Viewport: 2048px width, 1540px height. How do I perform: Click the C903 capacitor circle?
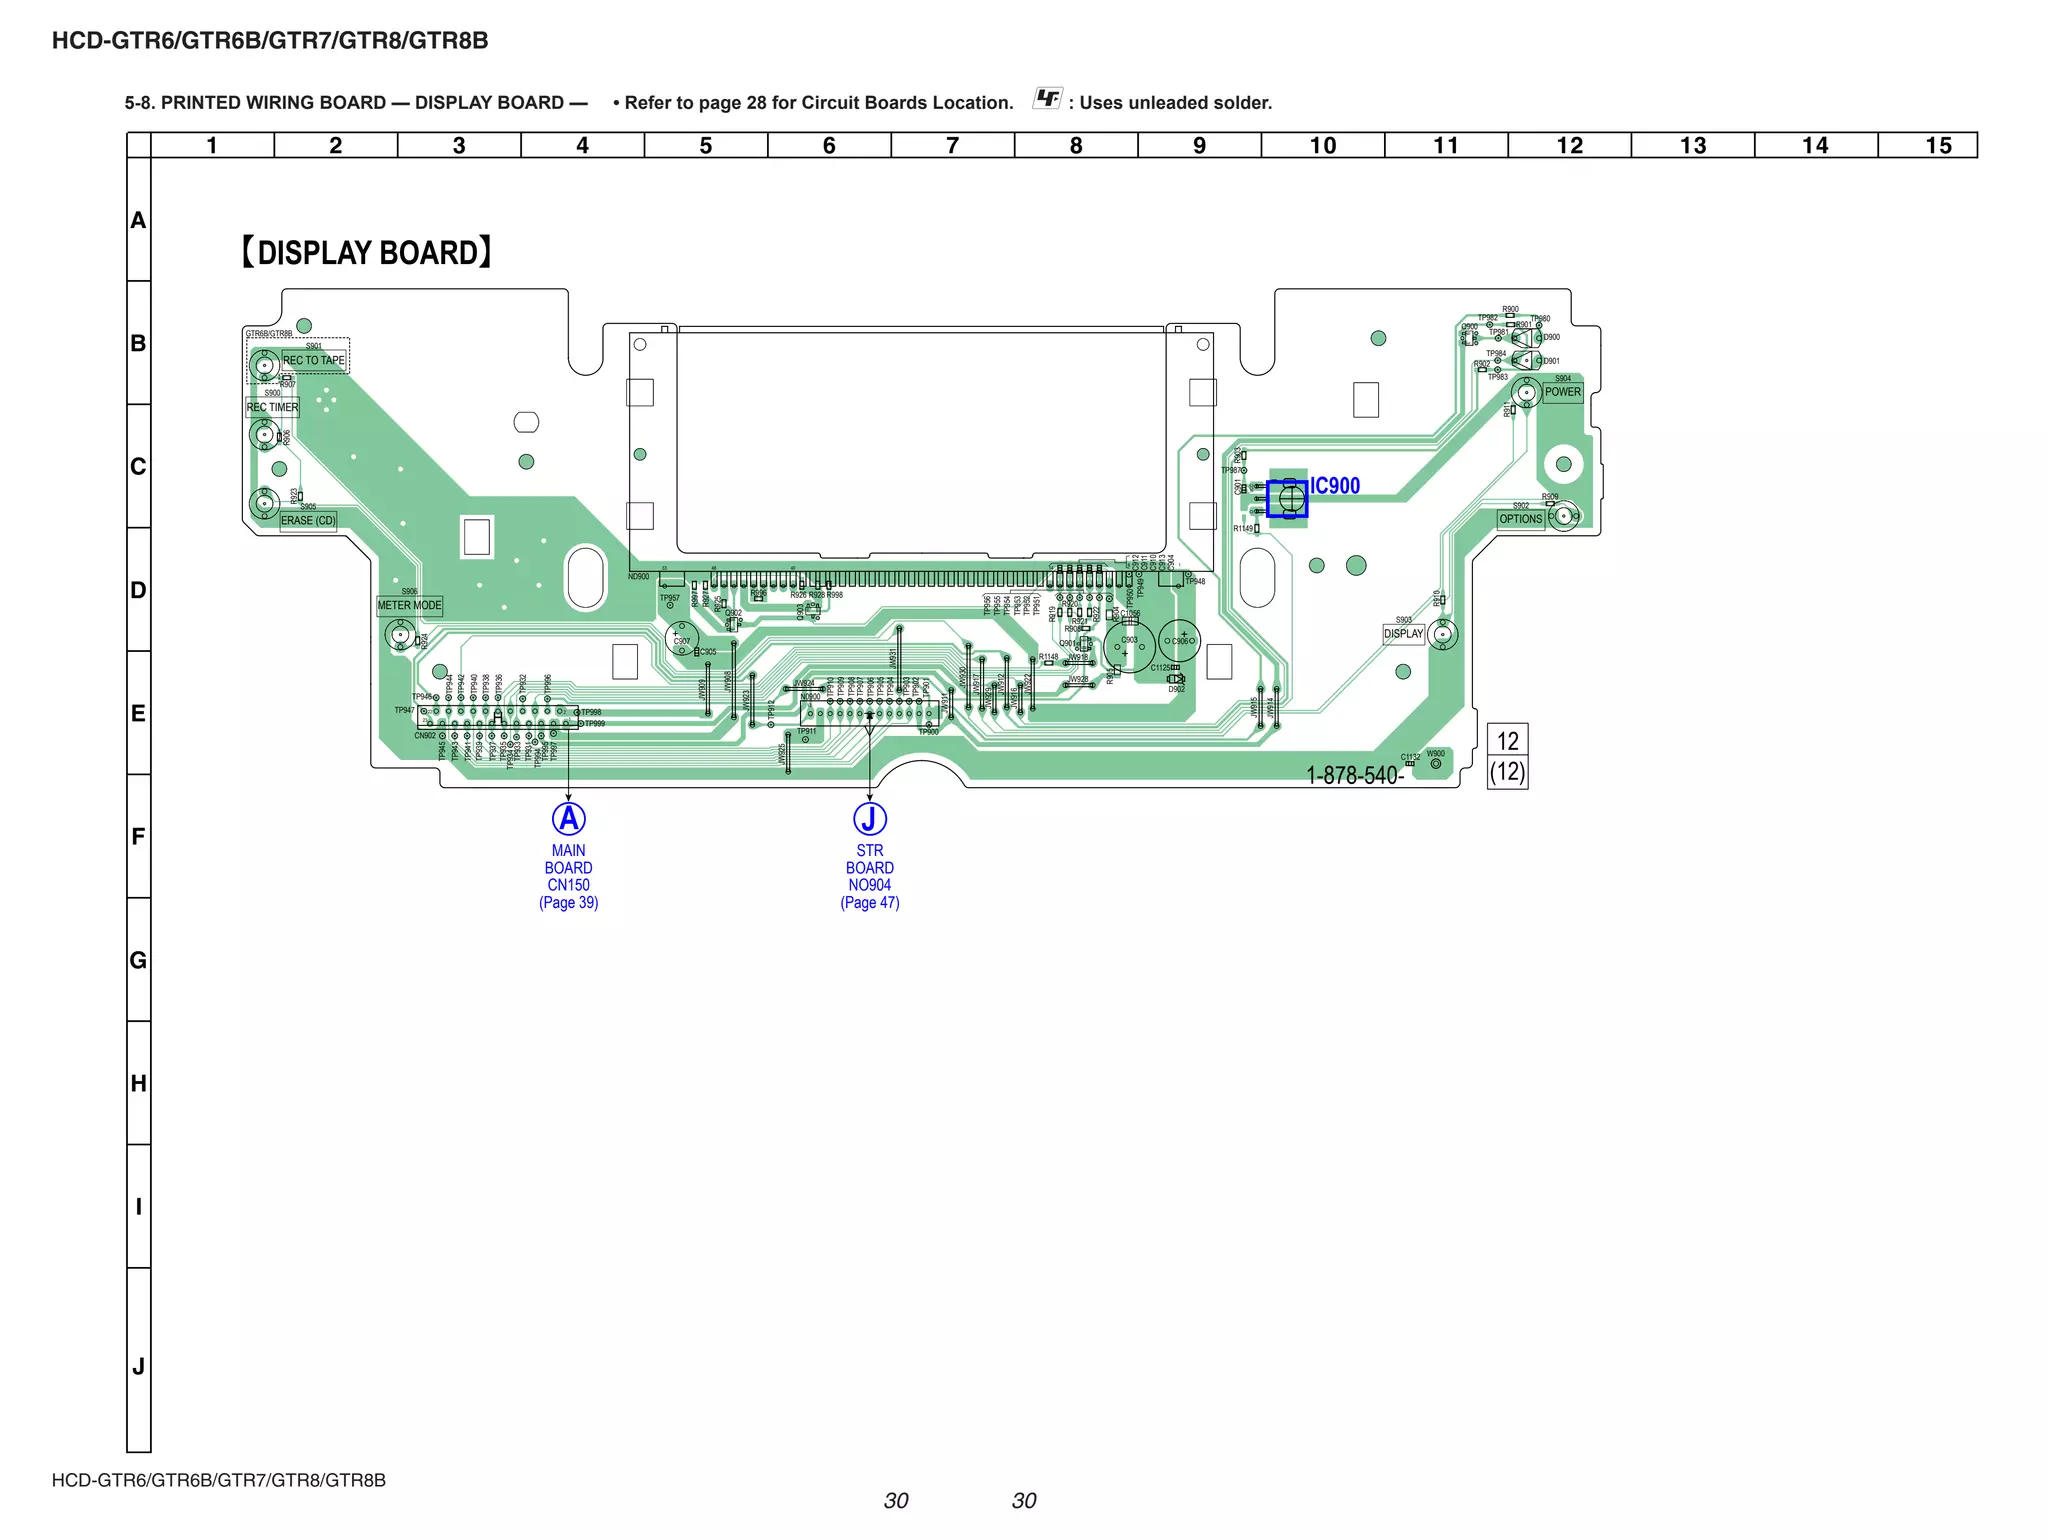pyautogui.click(x=1129, y=647)
